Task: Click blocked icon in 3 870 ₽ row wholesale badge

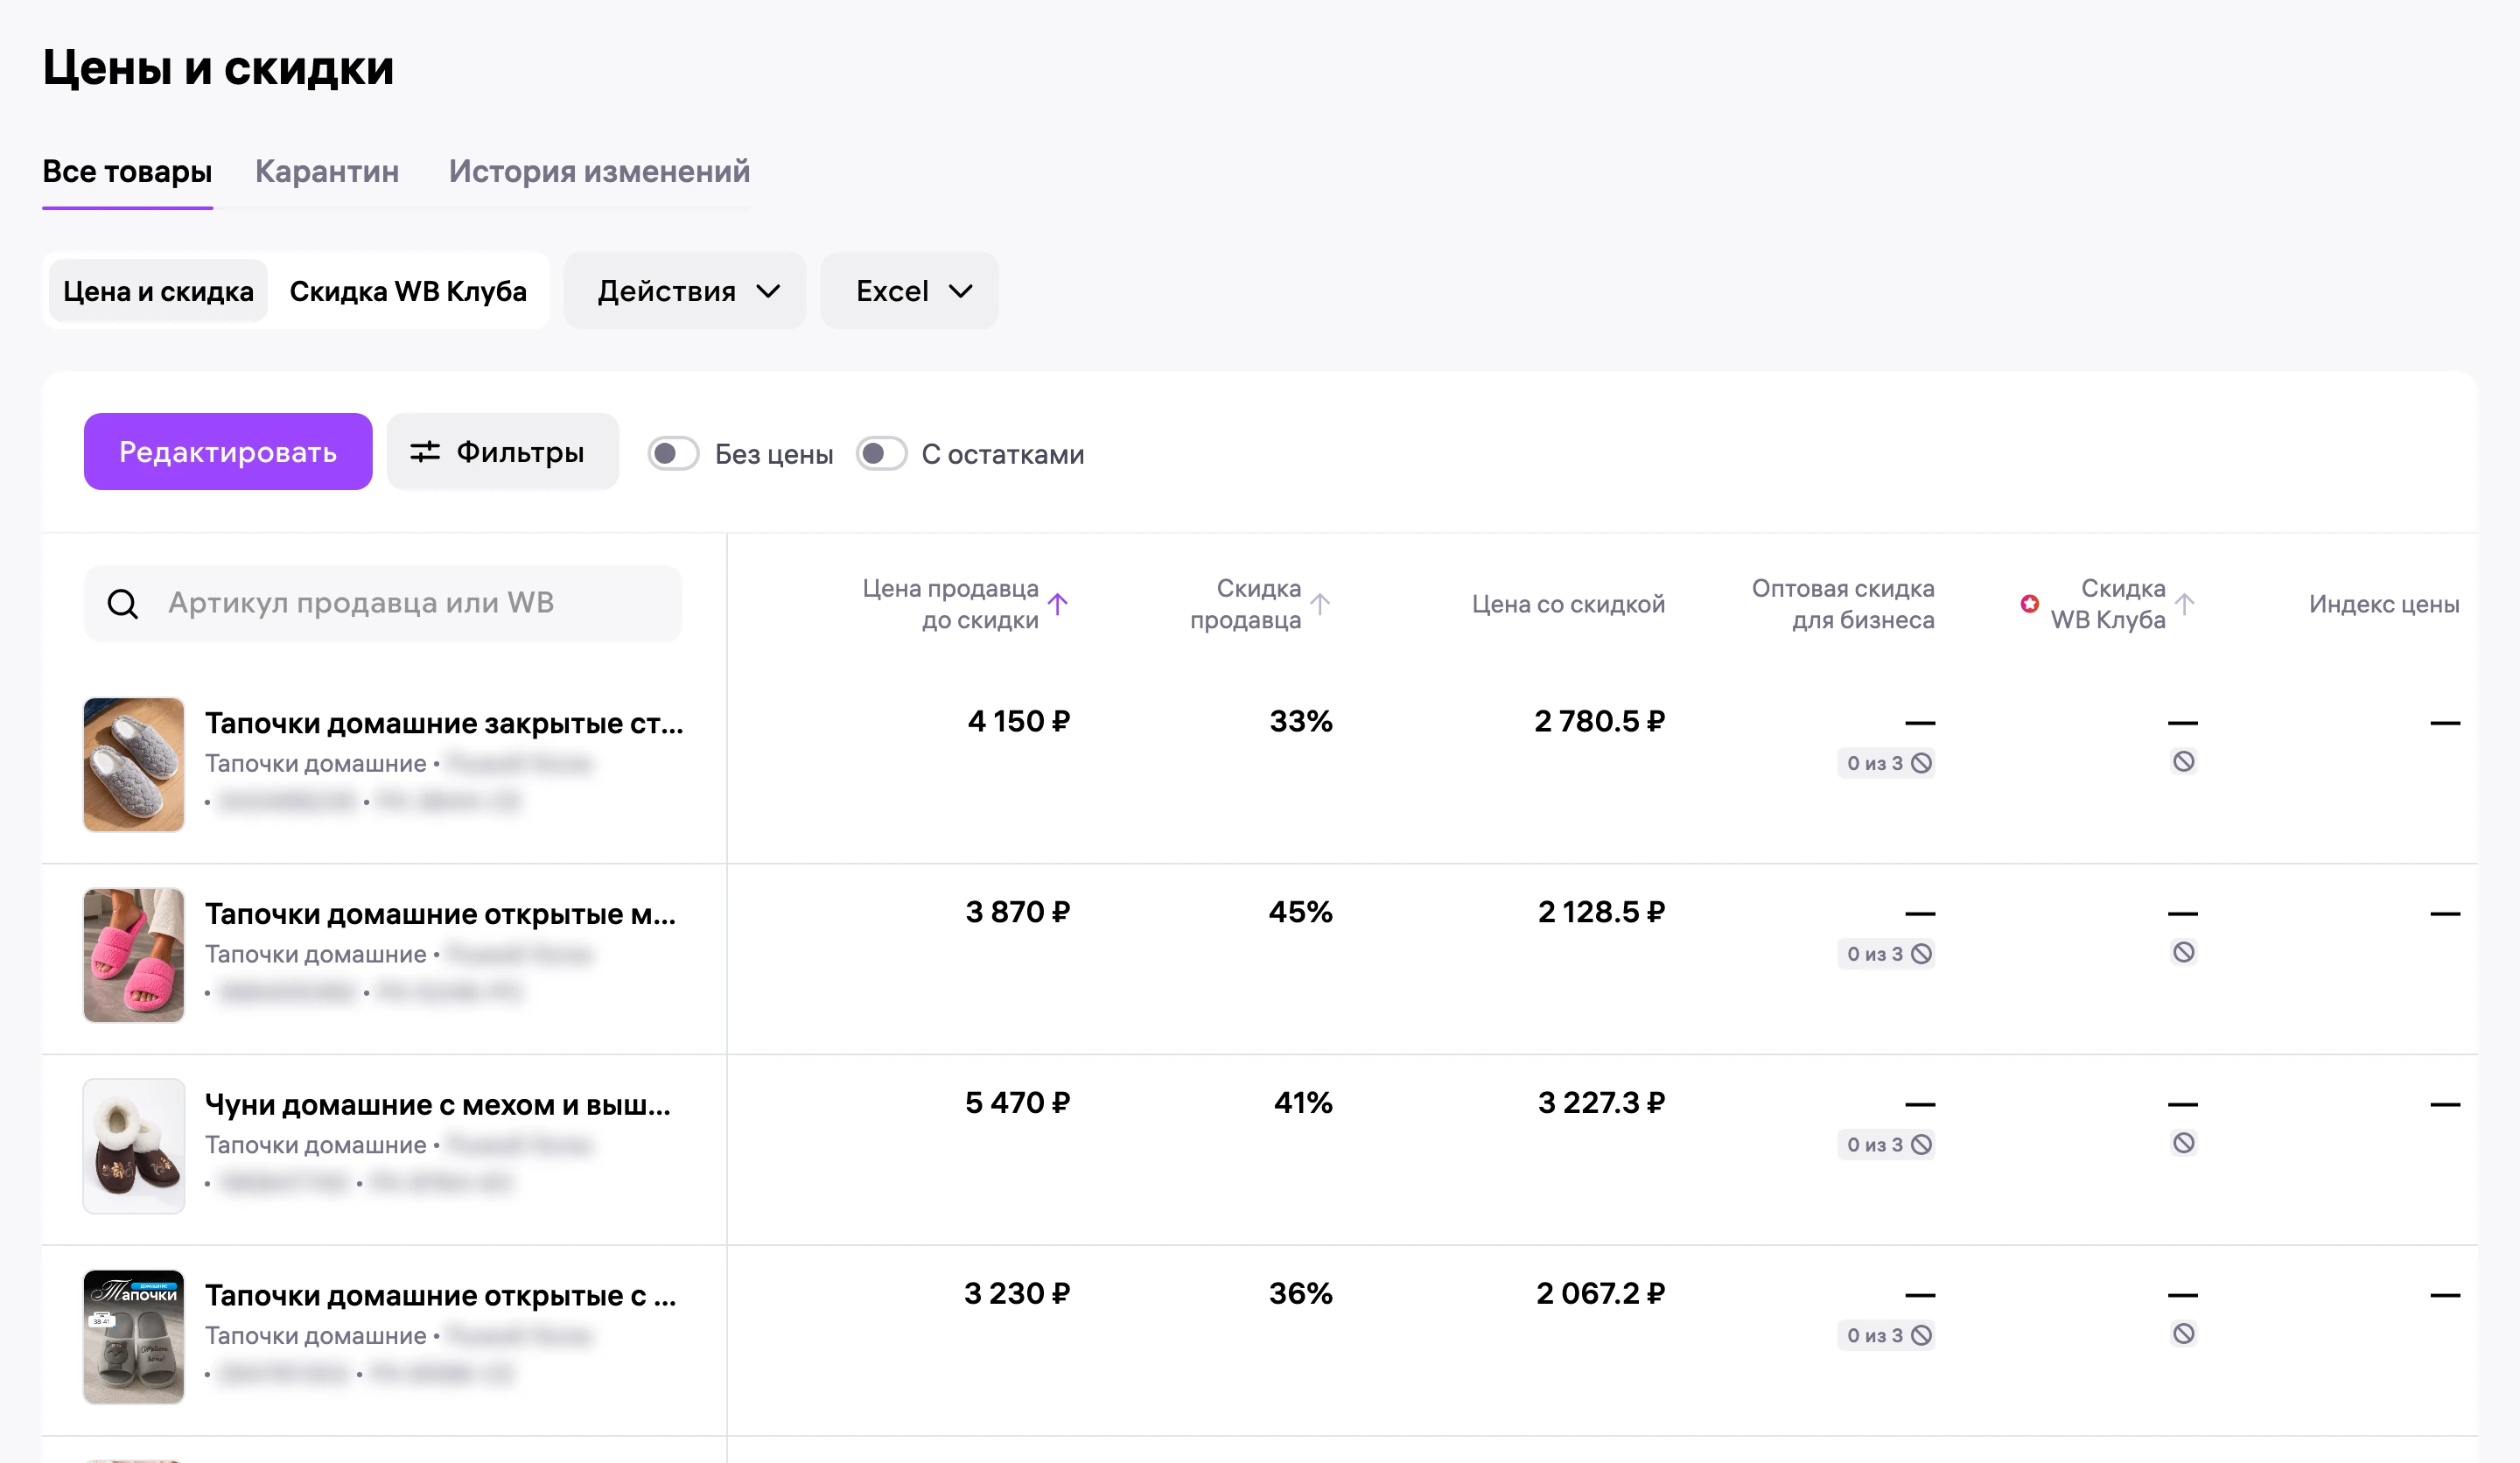Action: (x=1922, y=954)
